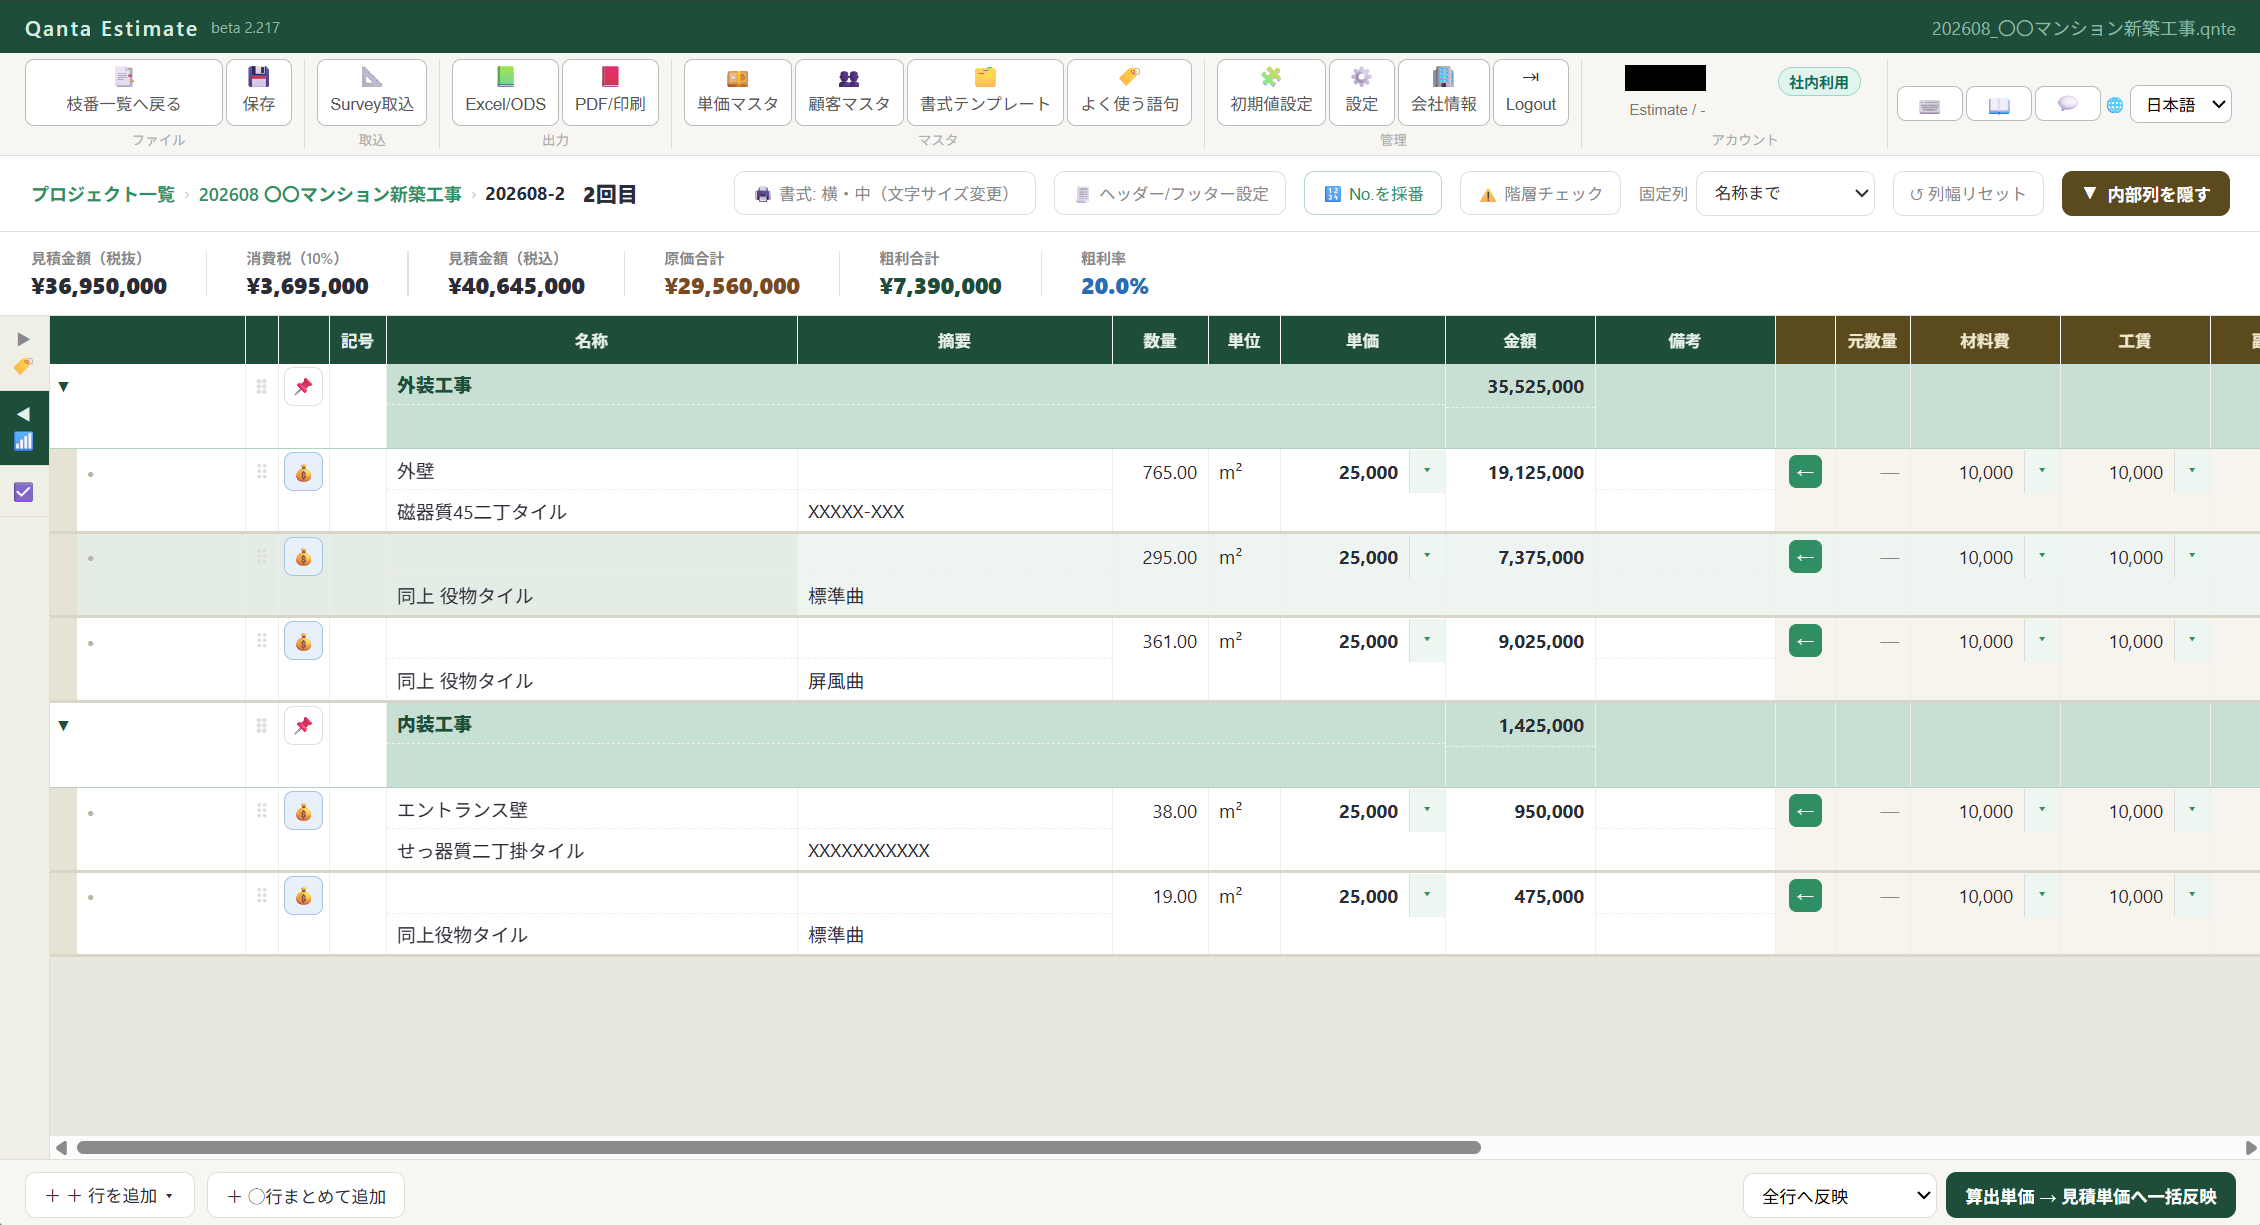The height and width of the screenshot is (1225, 2260).
Task: Toggle 内部列を隠す button
Action: point(2146,194)
